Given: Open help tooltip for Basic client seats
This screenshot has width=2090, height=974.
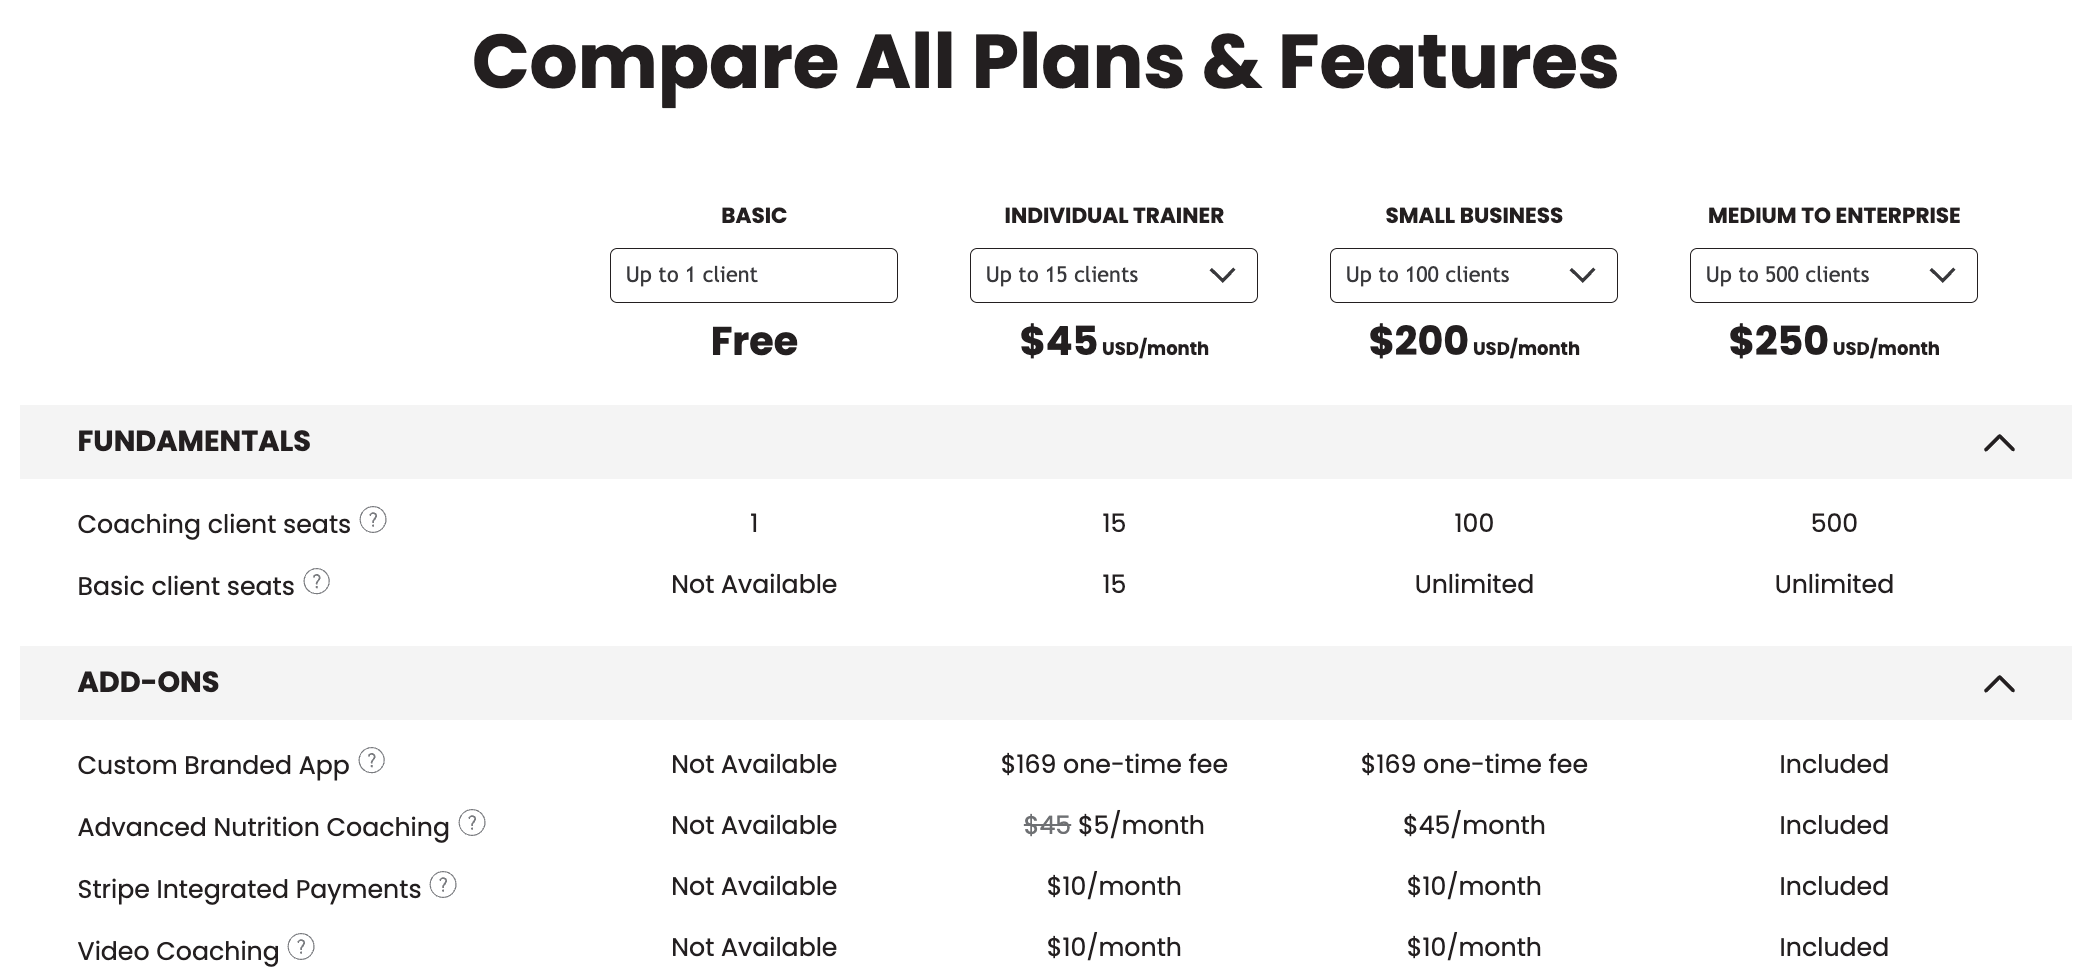Looking at the screenshot, I should (317, 582).
